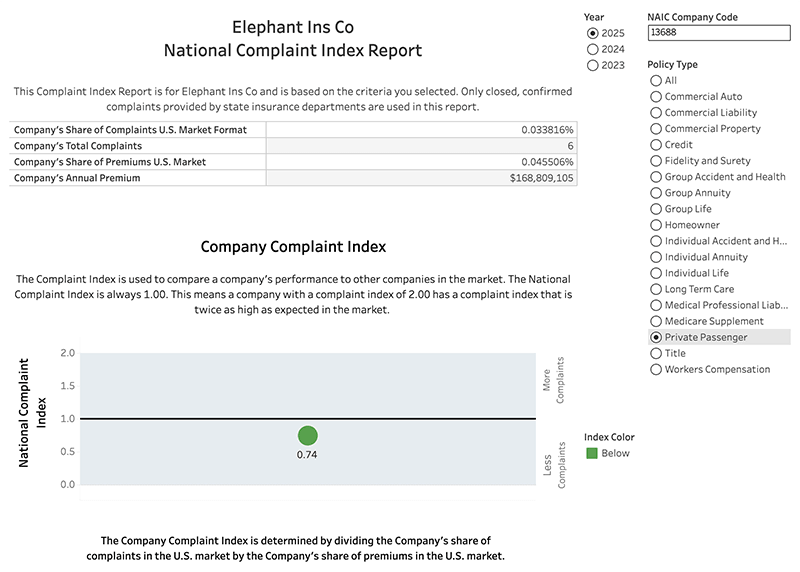Choose the All policy type option
Image resolution: width=800 pixels, height=572 pixels.
(656, 81)
